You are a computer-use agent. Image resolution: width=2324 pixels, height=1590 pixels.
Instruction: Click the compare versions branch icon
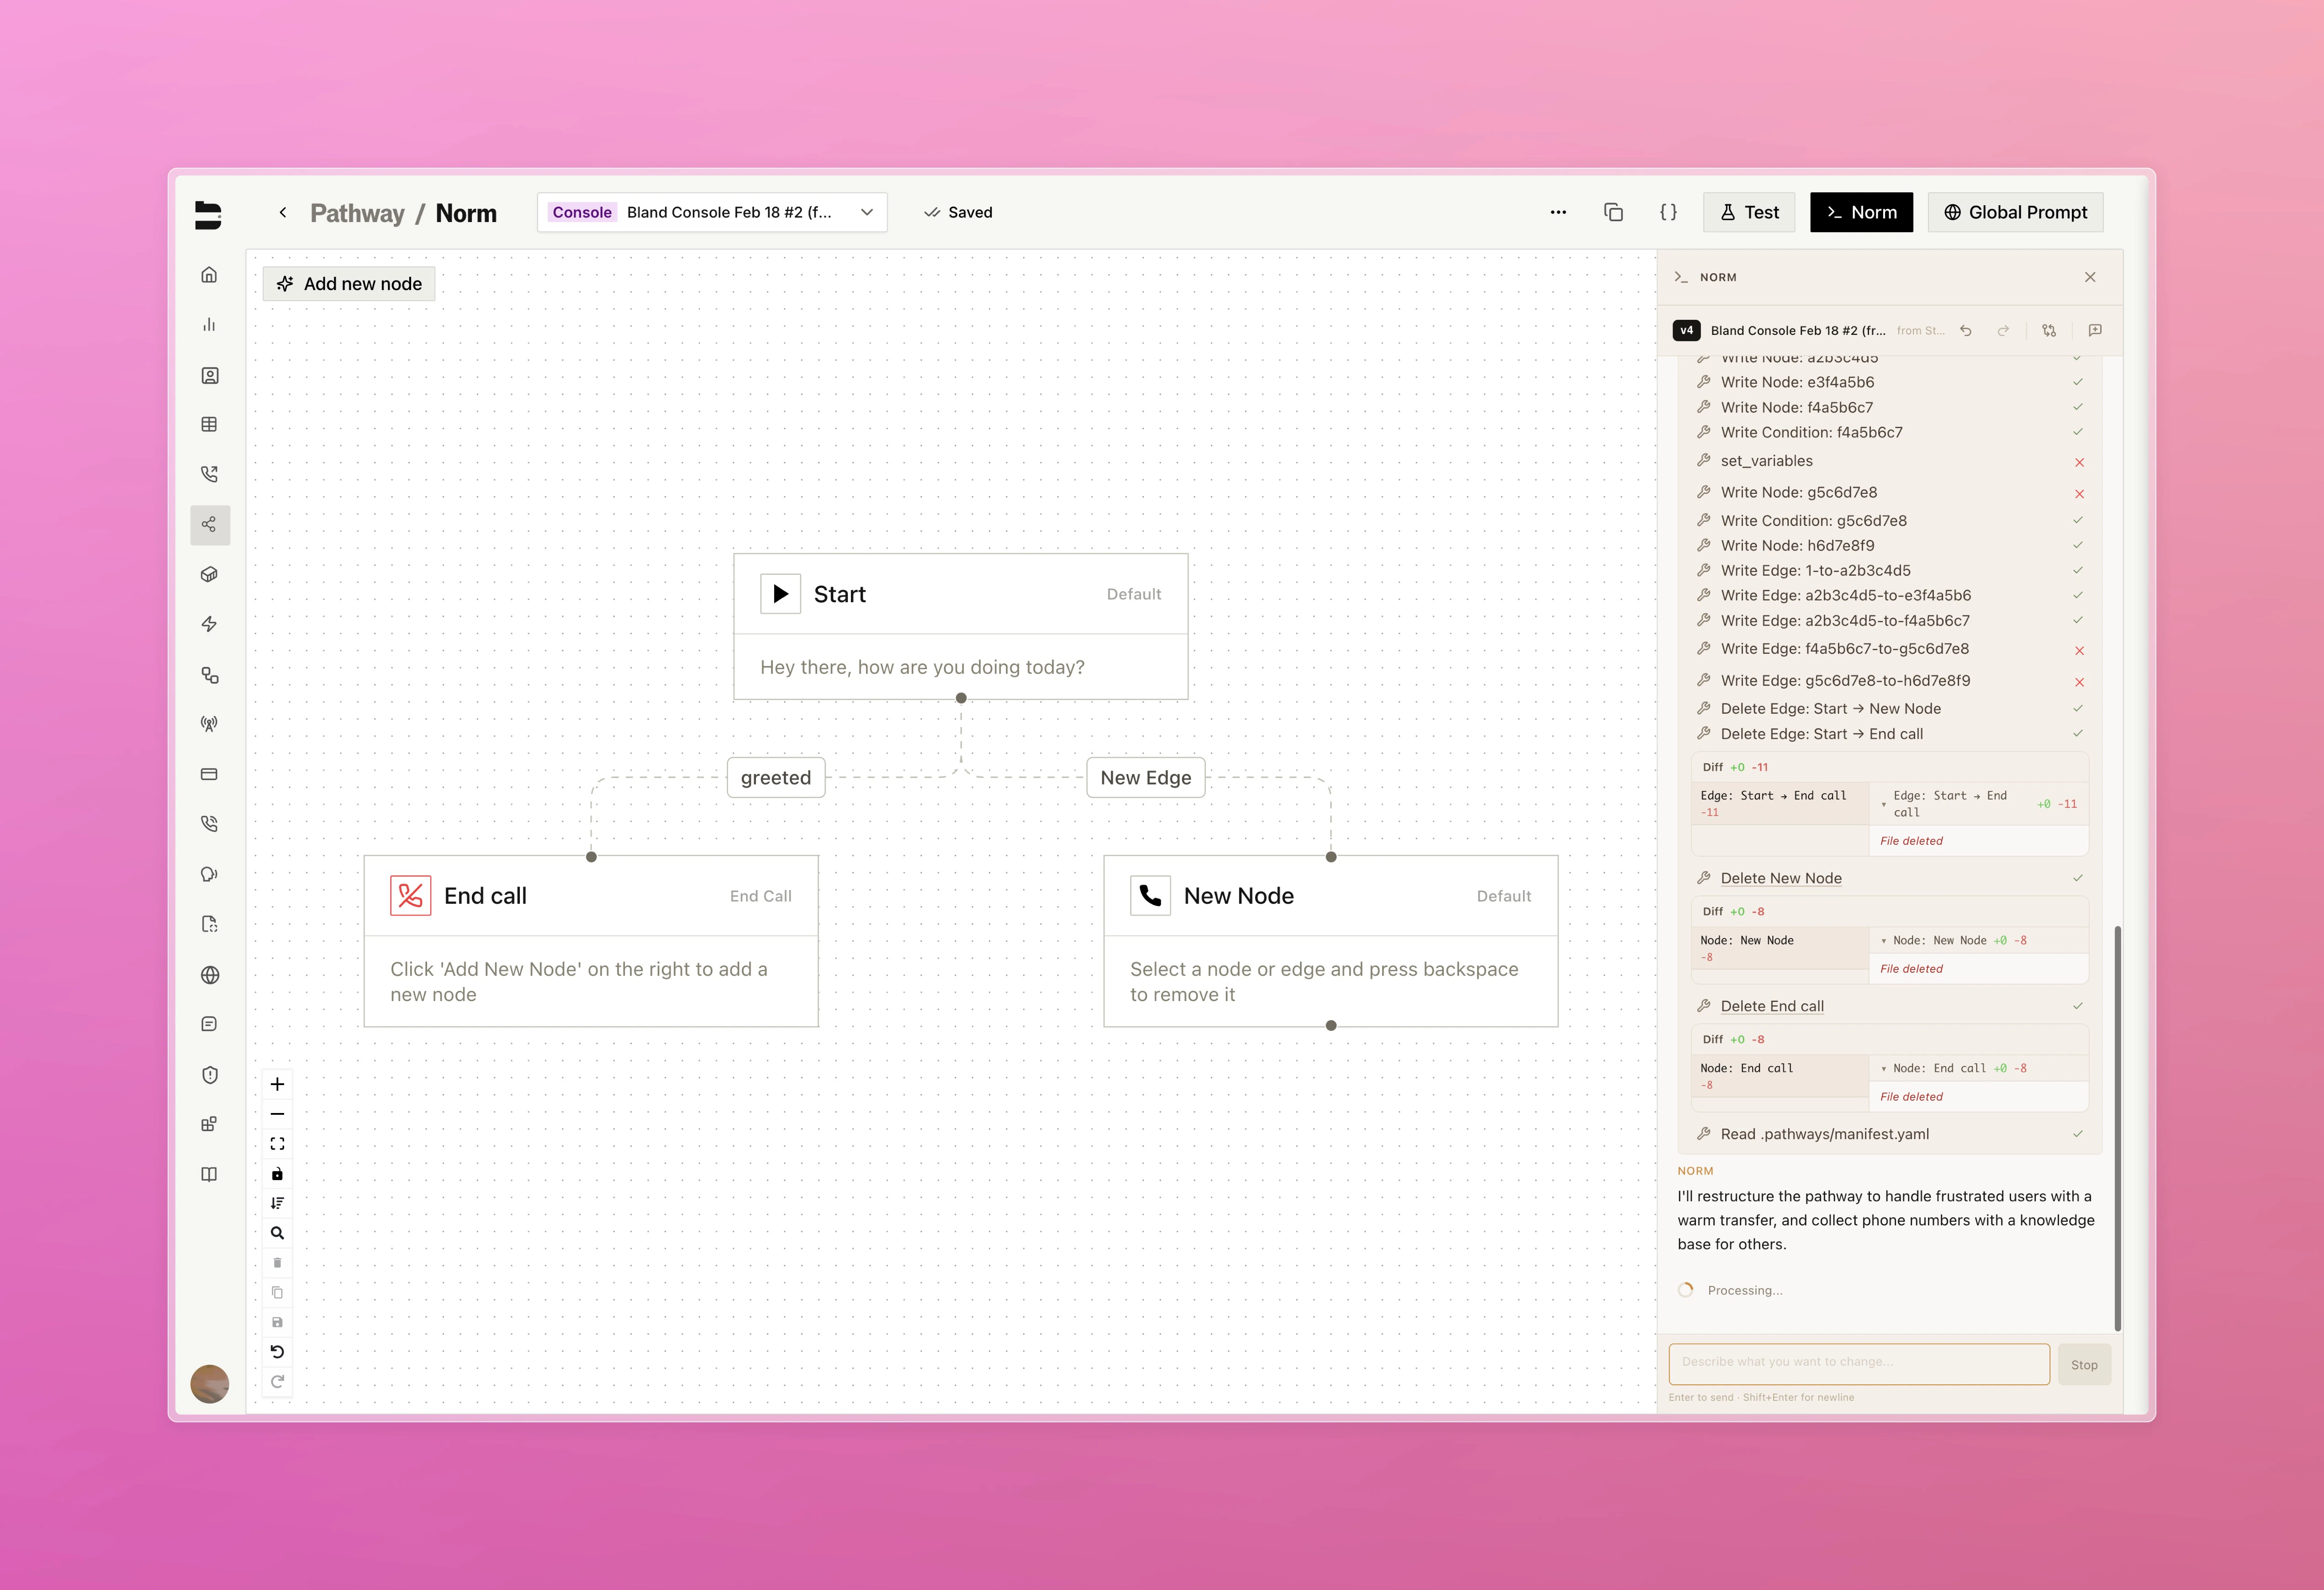[x=2049, y=330]
